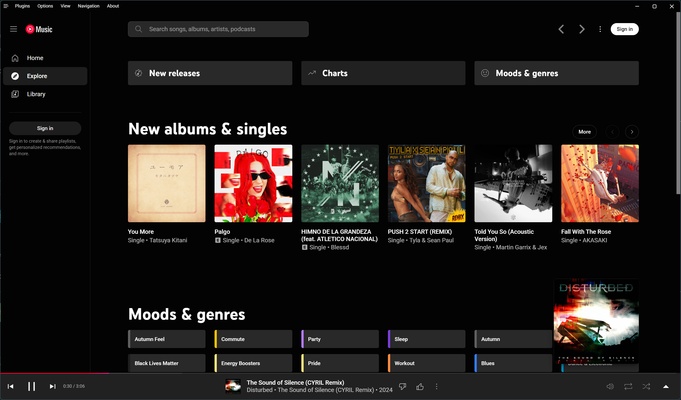Viewport: 681px width, 400px height.
Task: Click the search songs input field
Action: [218, 29]
